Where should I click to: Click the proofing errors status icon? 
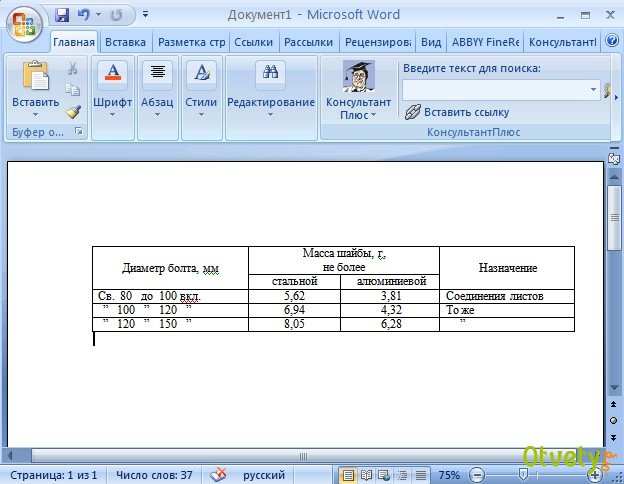[216, 475]
